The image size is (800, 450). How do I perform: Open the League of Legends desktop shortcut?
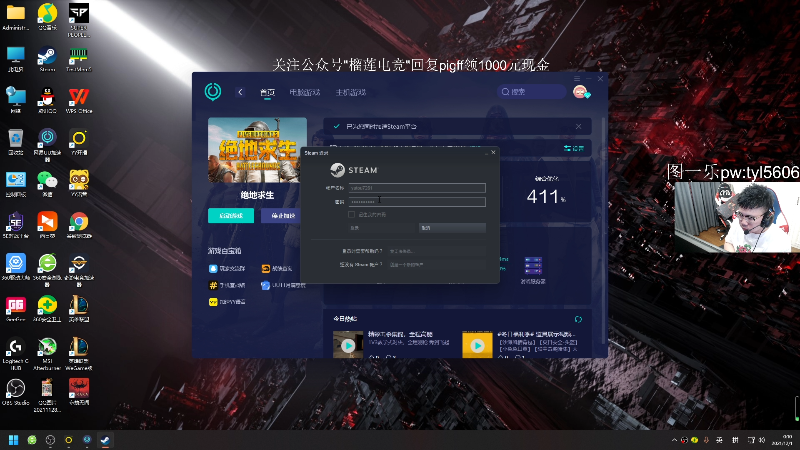click(x=79, y=309)
